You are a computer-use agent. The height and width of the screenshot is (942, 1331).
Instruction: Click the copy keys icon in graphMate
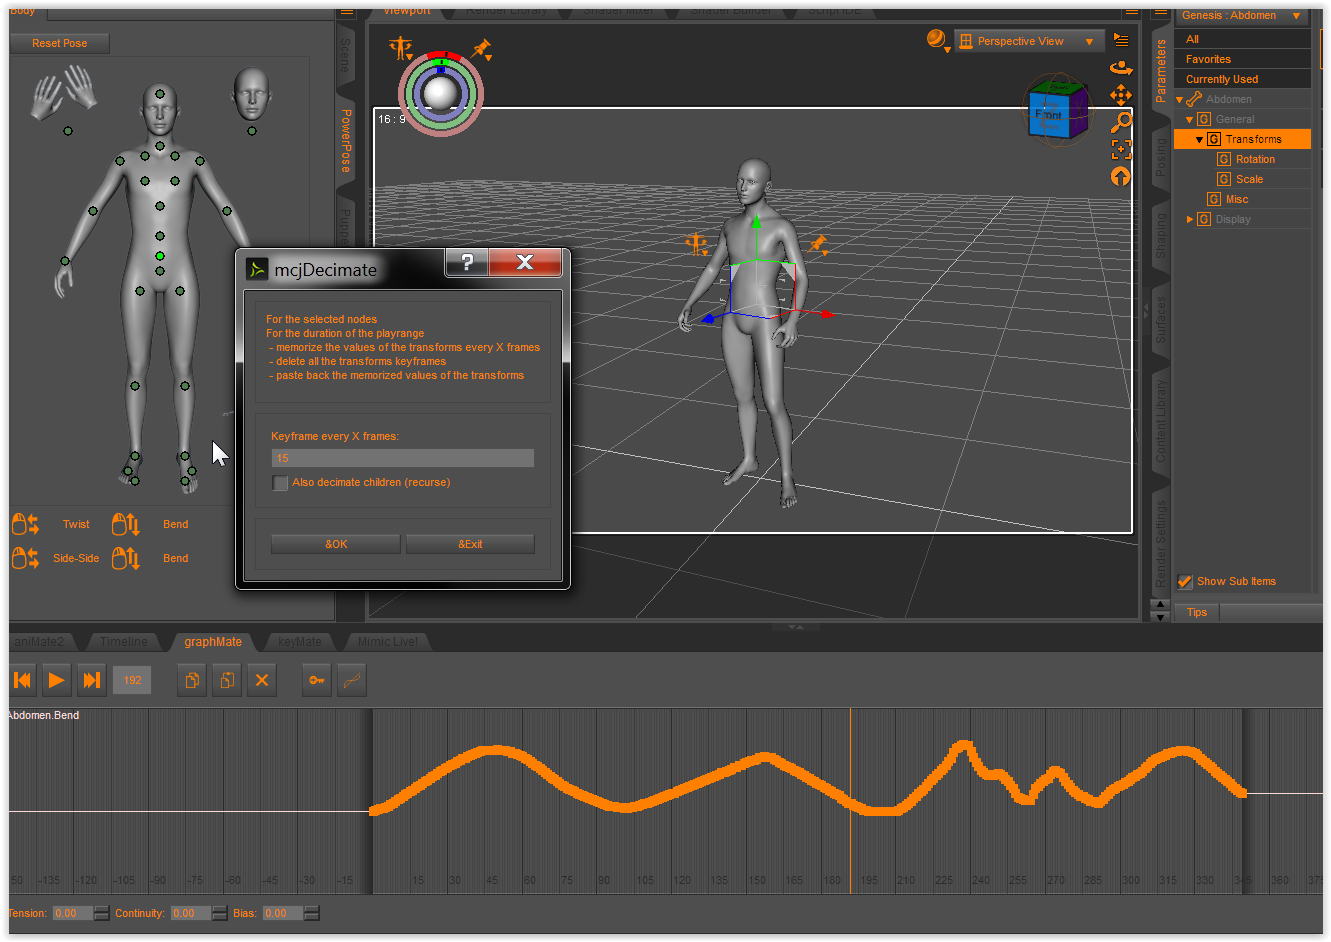[x=192, y=680]
